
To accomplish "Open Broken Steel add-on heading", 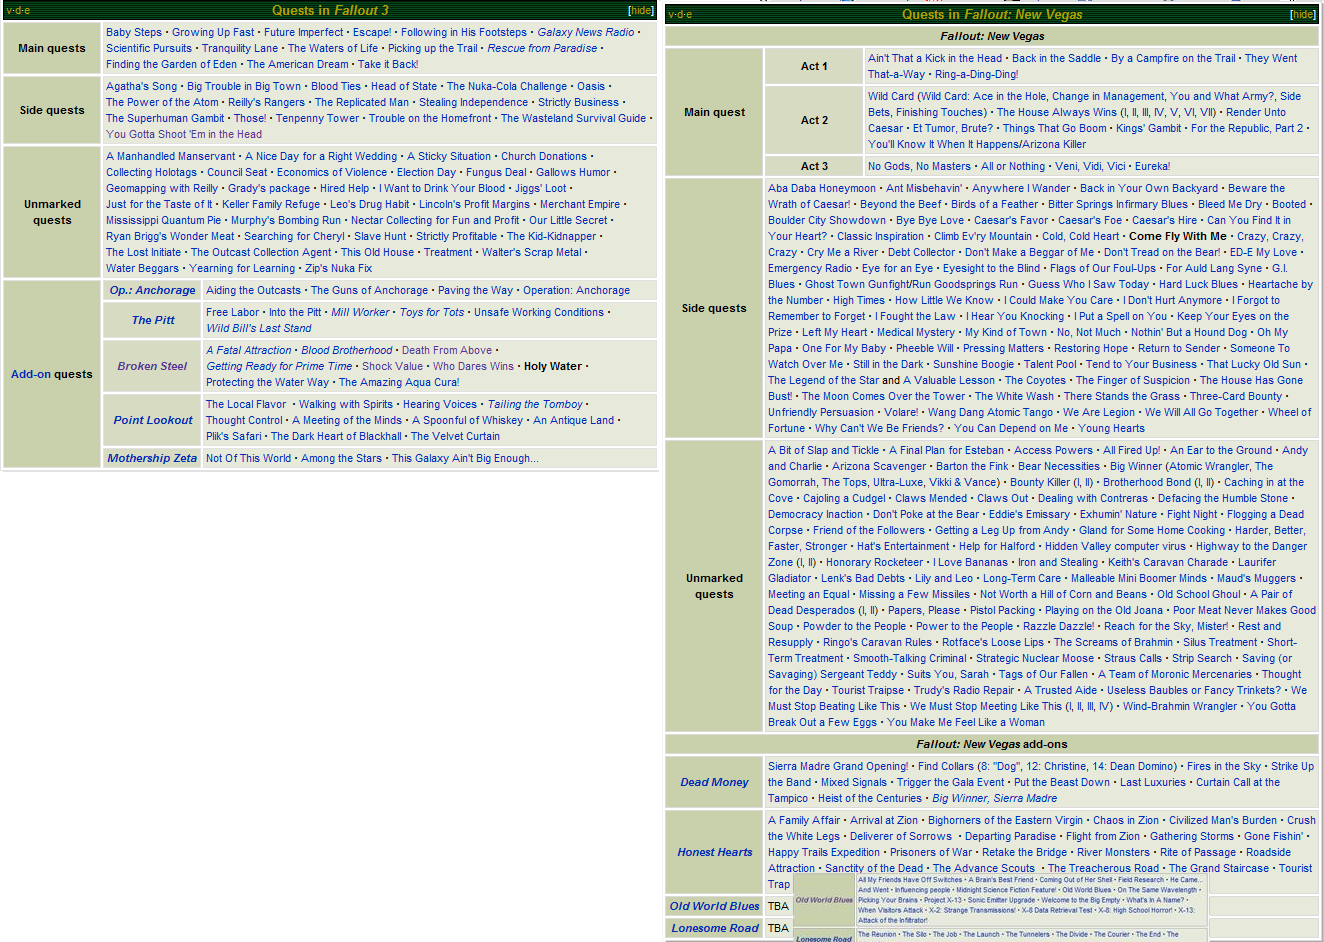I will (x=152, y=366).
